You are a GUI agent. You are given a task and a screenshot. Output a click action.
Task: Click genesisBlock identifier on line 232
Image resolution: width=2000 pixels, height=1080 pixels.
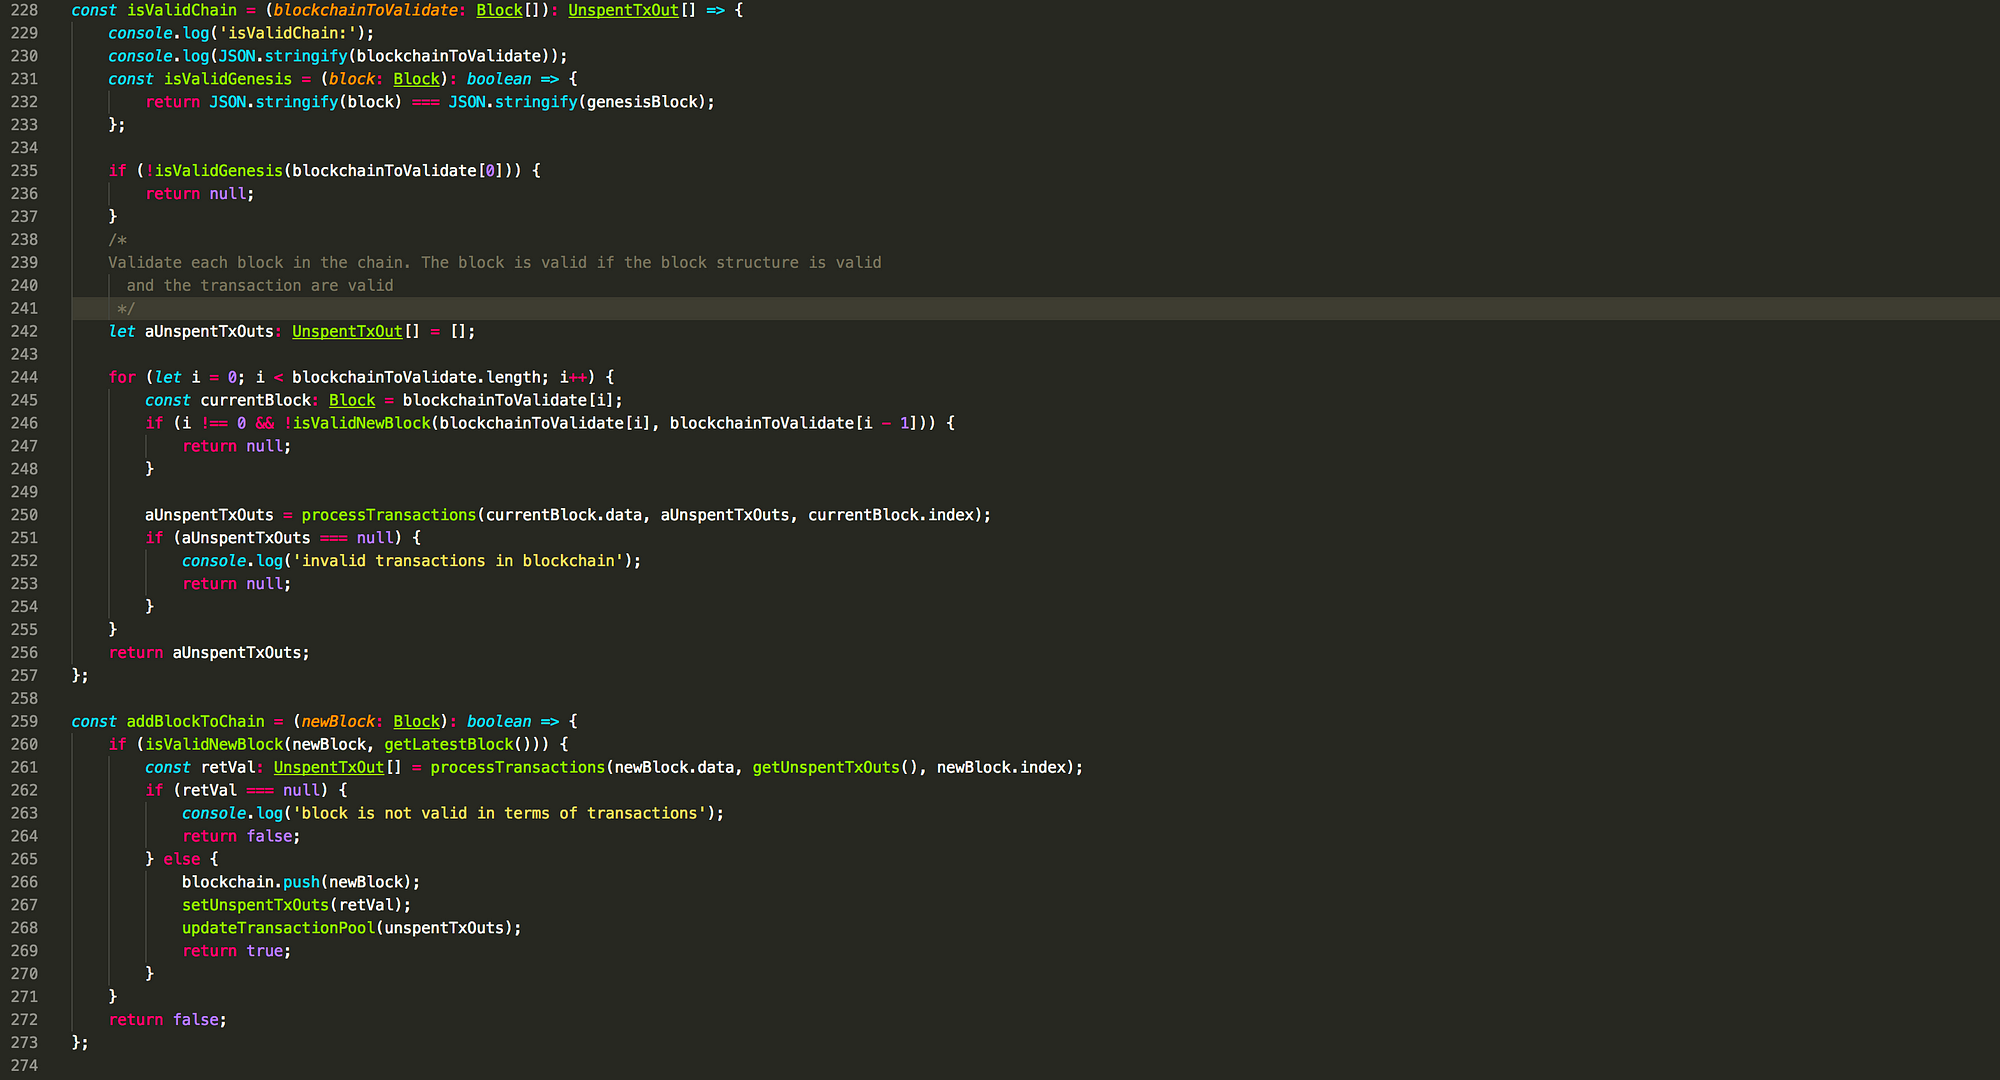[x=642, y=102]
